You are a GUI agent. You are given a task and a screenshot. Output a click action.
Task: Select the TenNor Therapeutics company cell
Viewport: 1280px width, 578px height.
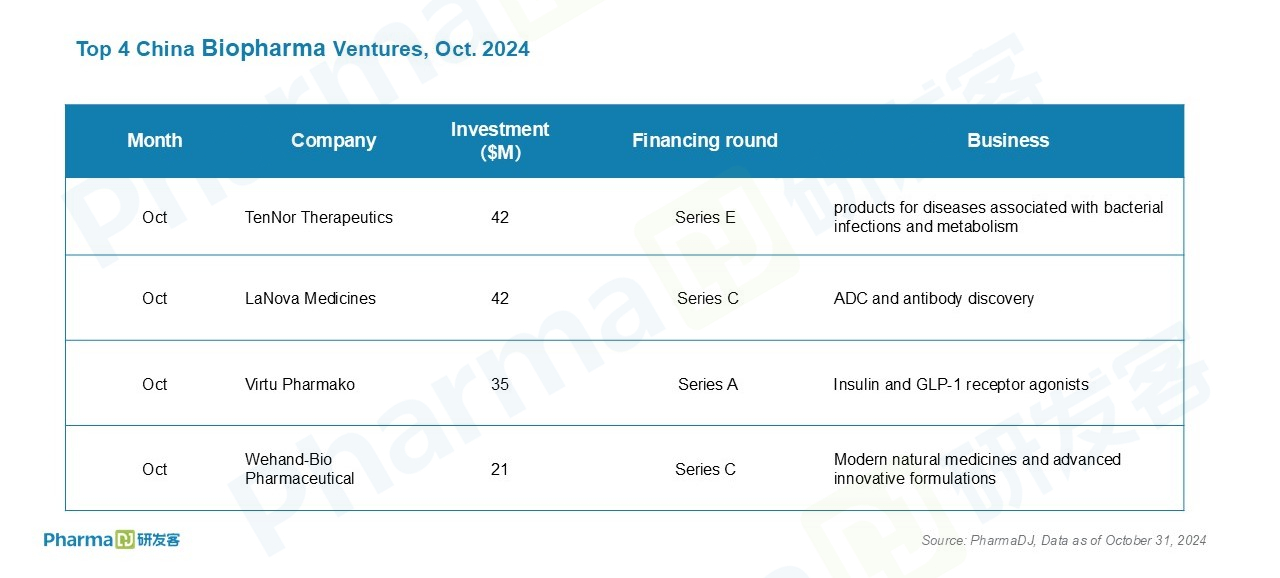point(319,217)
